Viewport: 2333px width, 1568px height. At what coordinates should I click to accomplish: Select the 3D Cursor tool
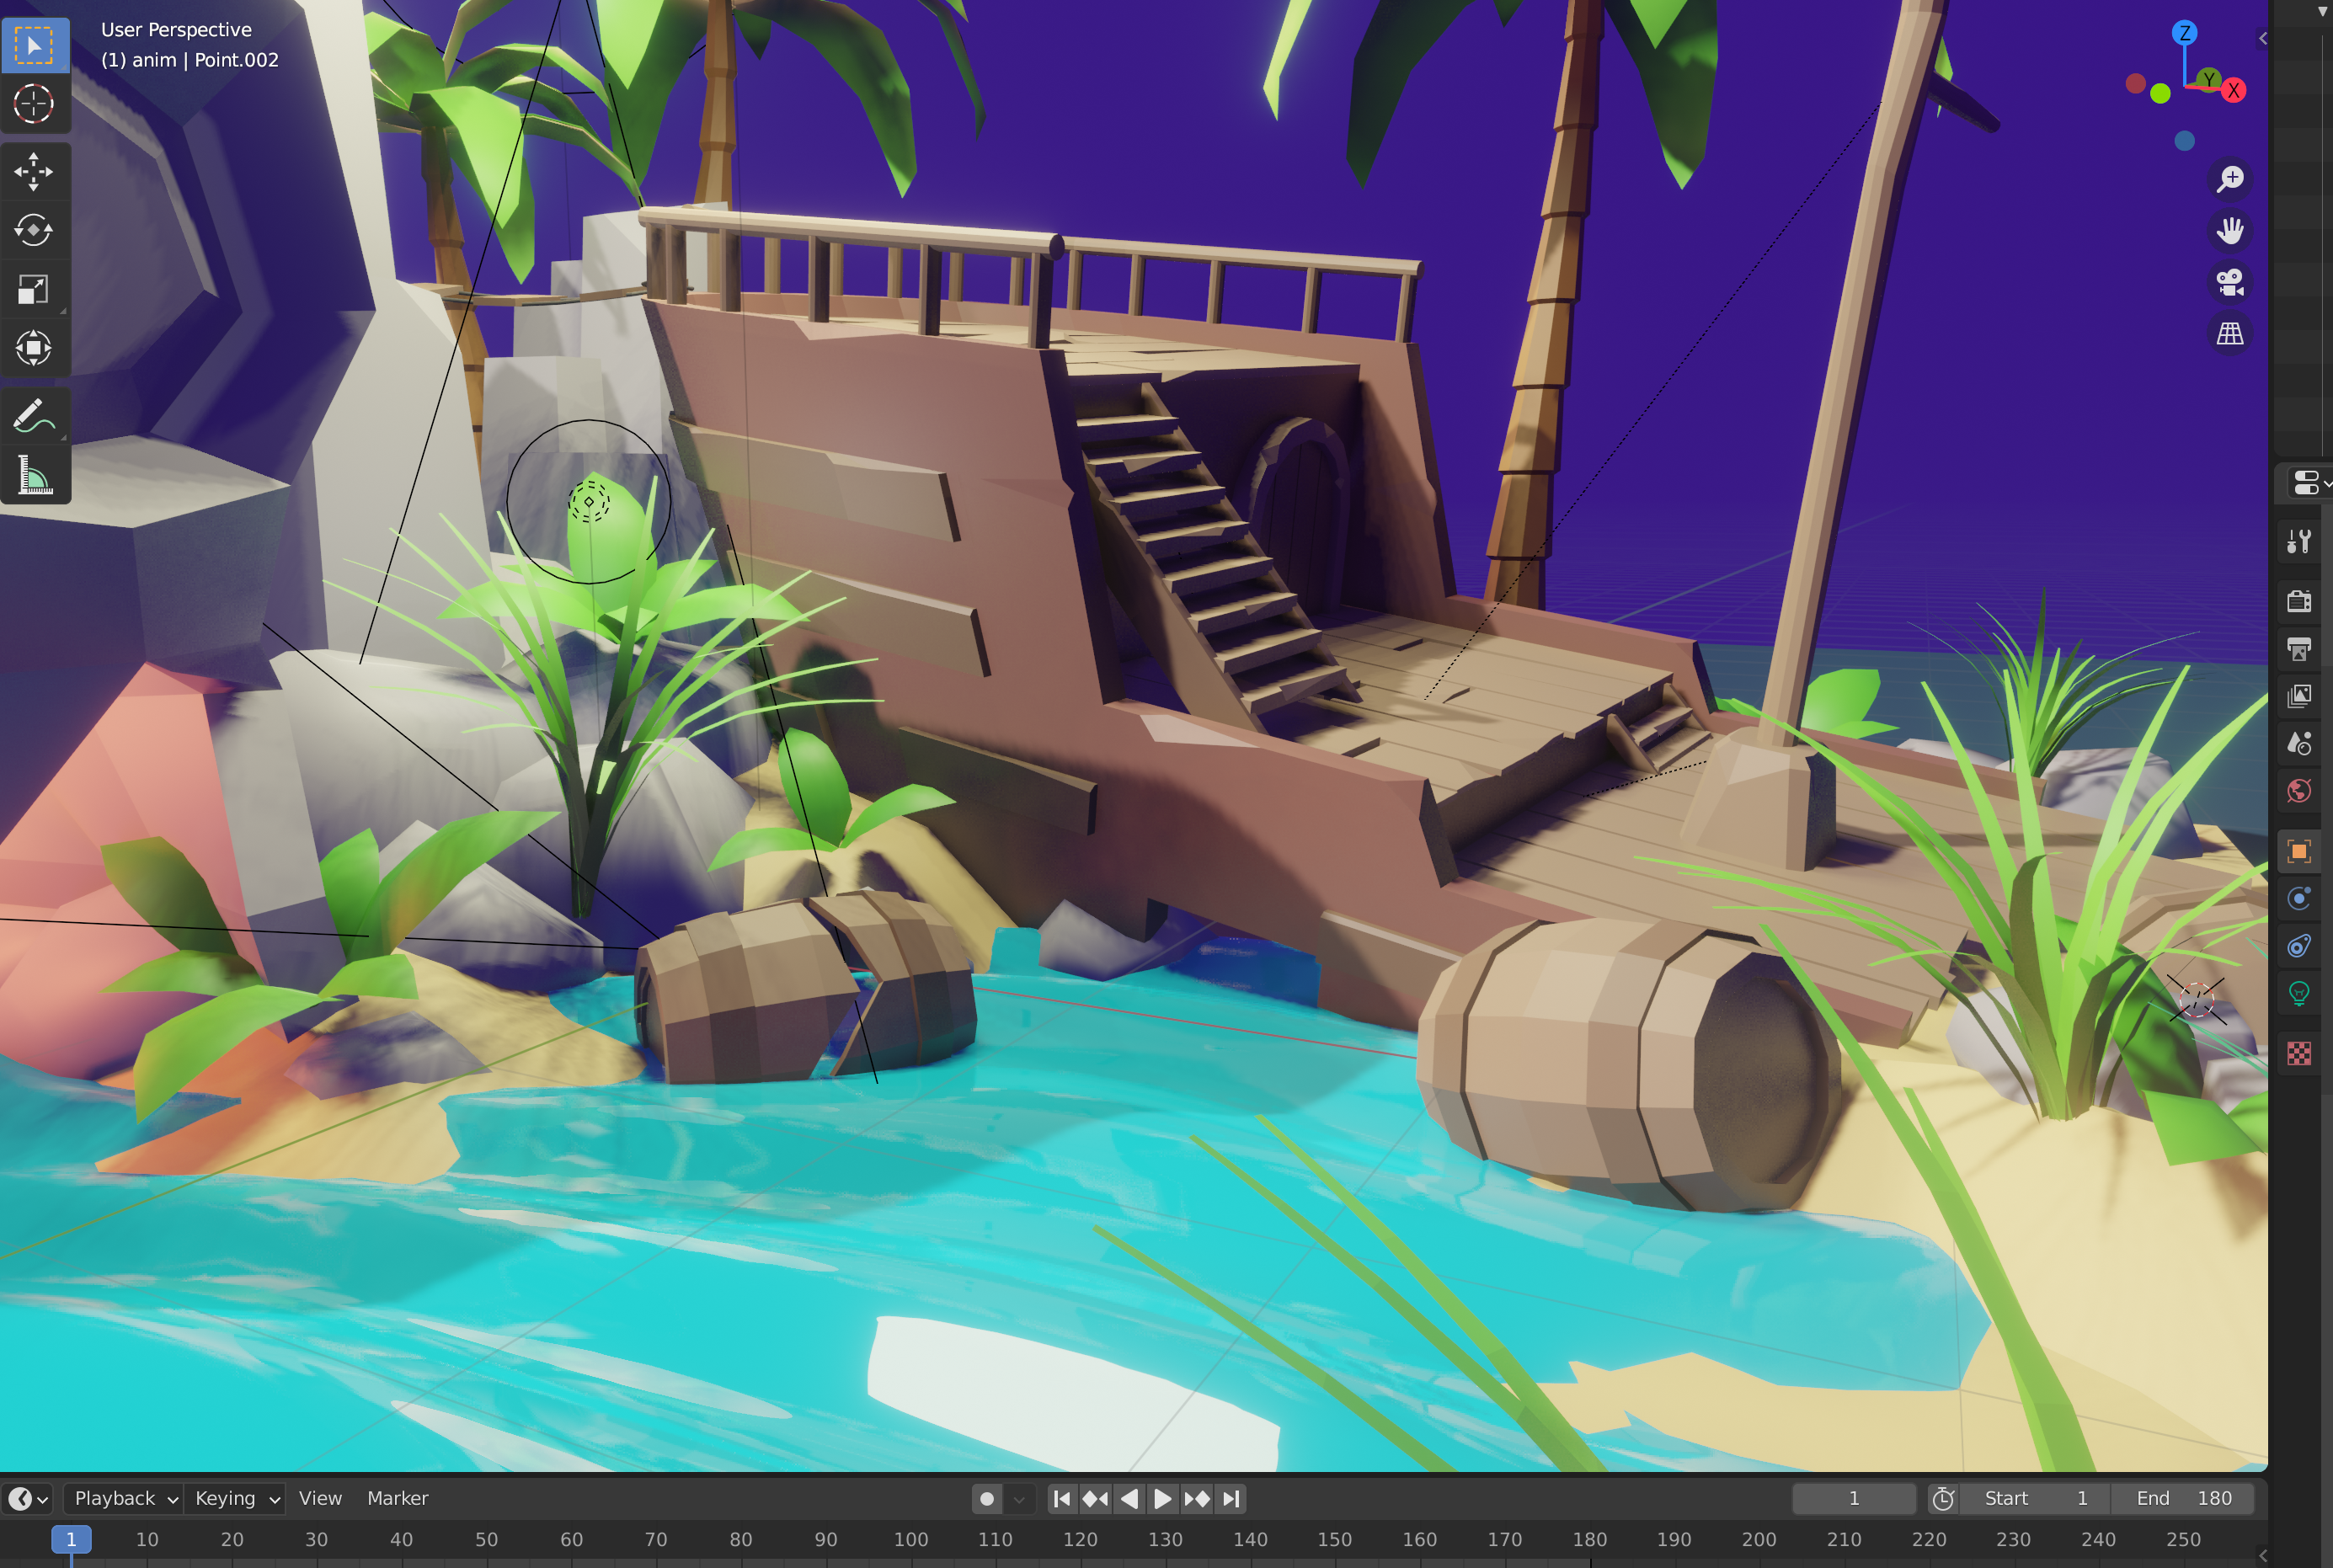pos(34,104)
